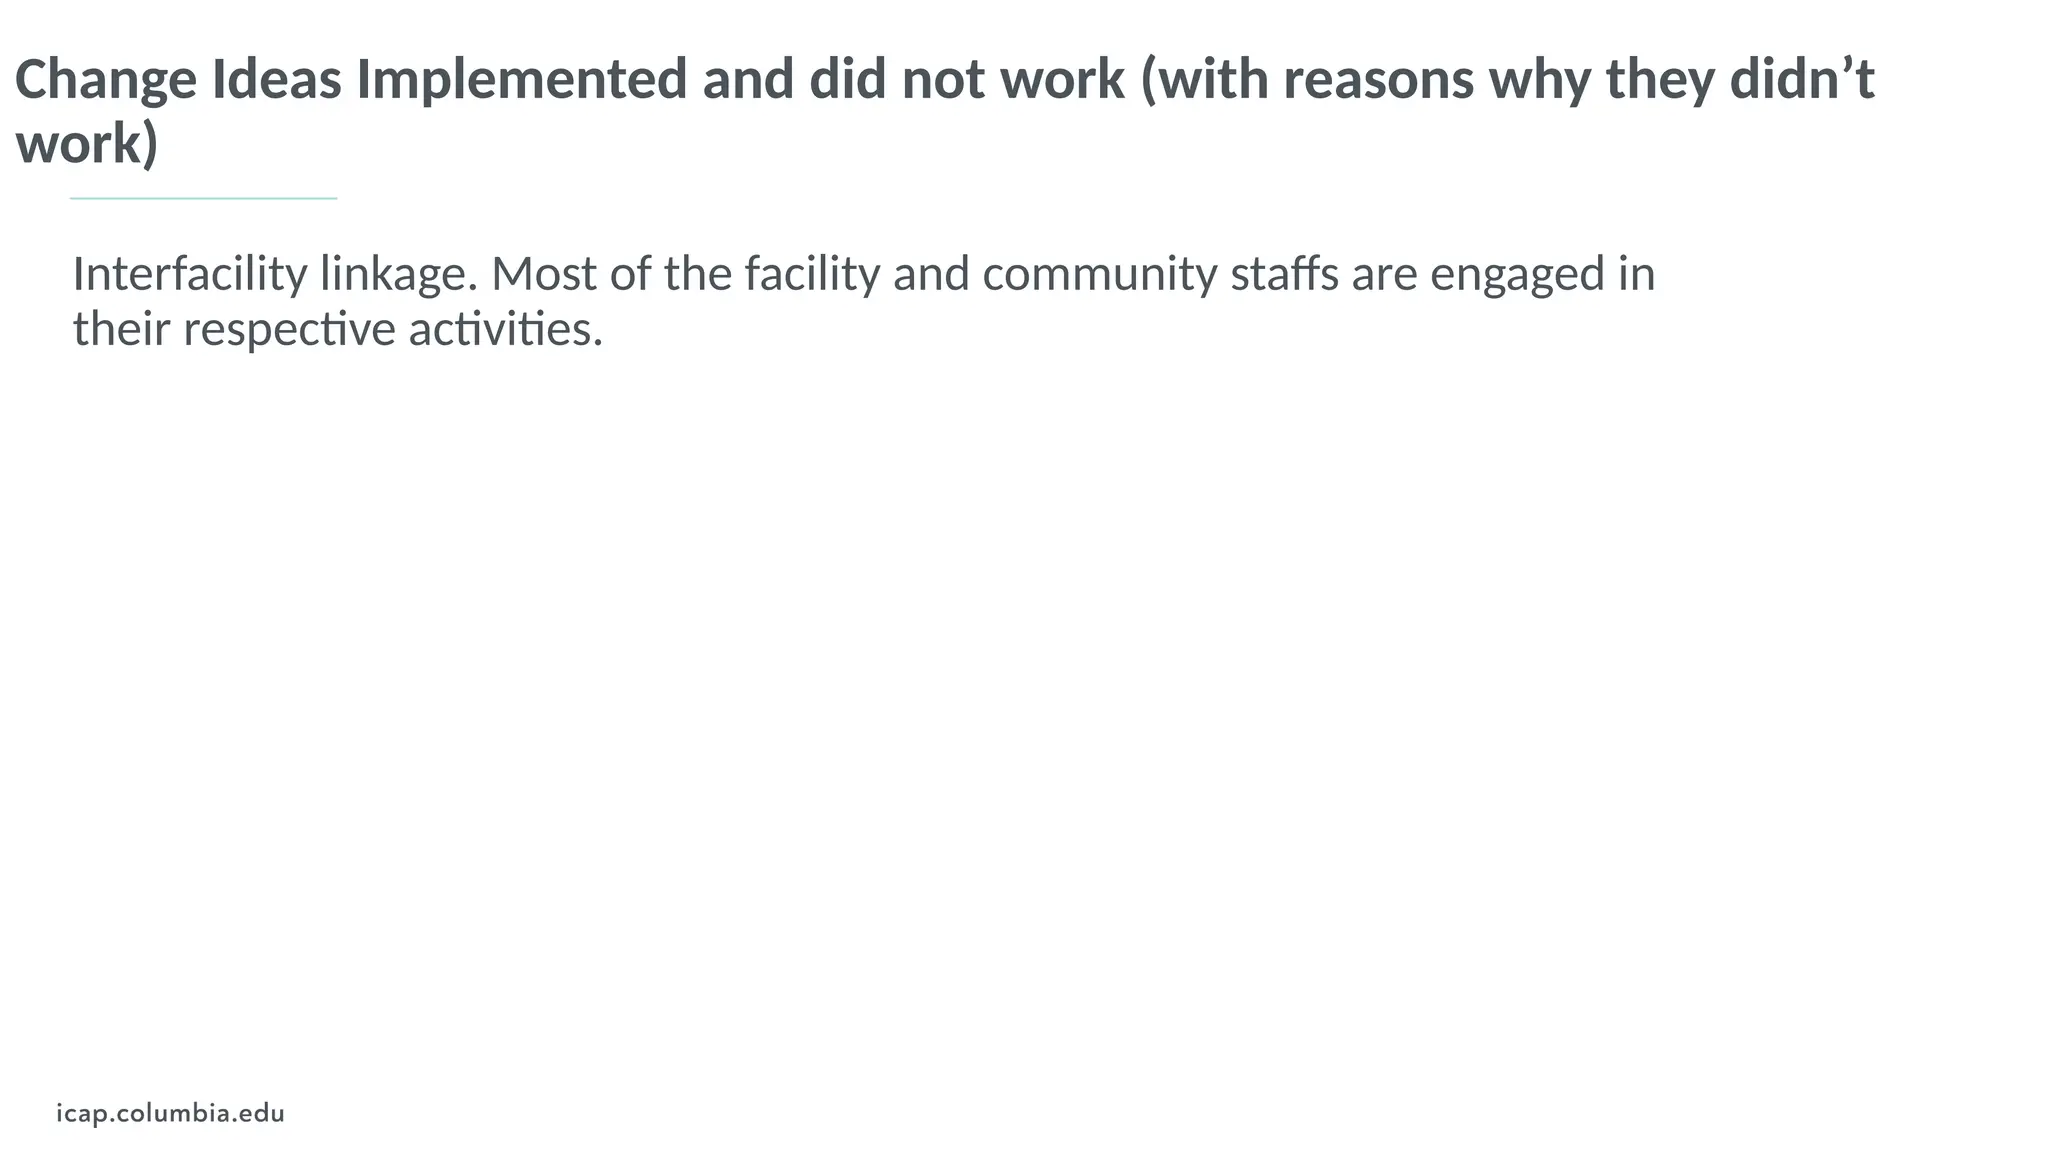This screenshot has width=2048, height=1152.
Task: Click the word 'respective' in the second body line
Action: click(290, 329)
